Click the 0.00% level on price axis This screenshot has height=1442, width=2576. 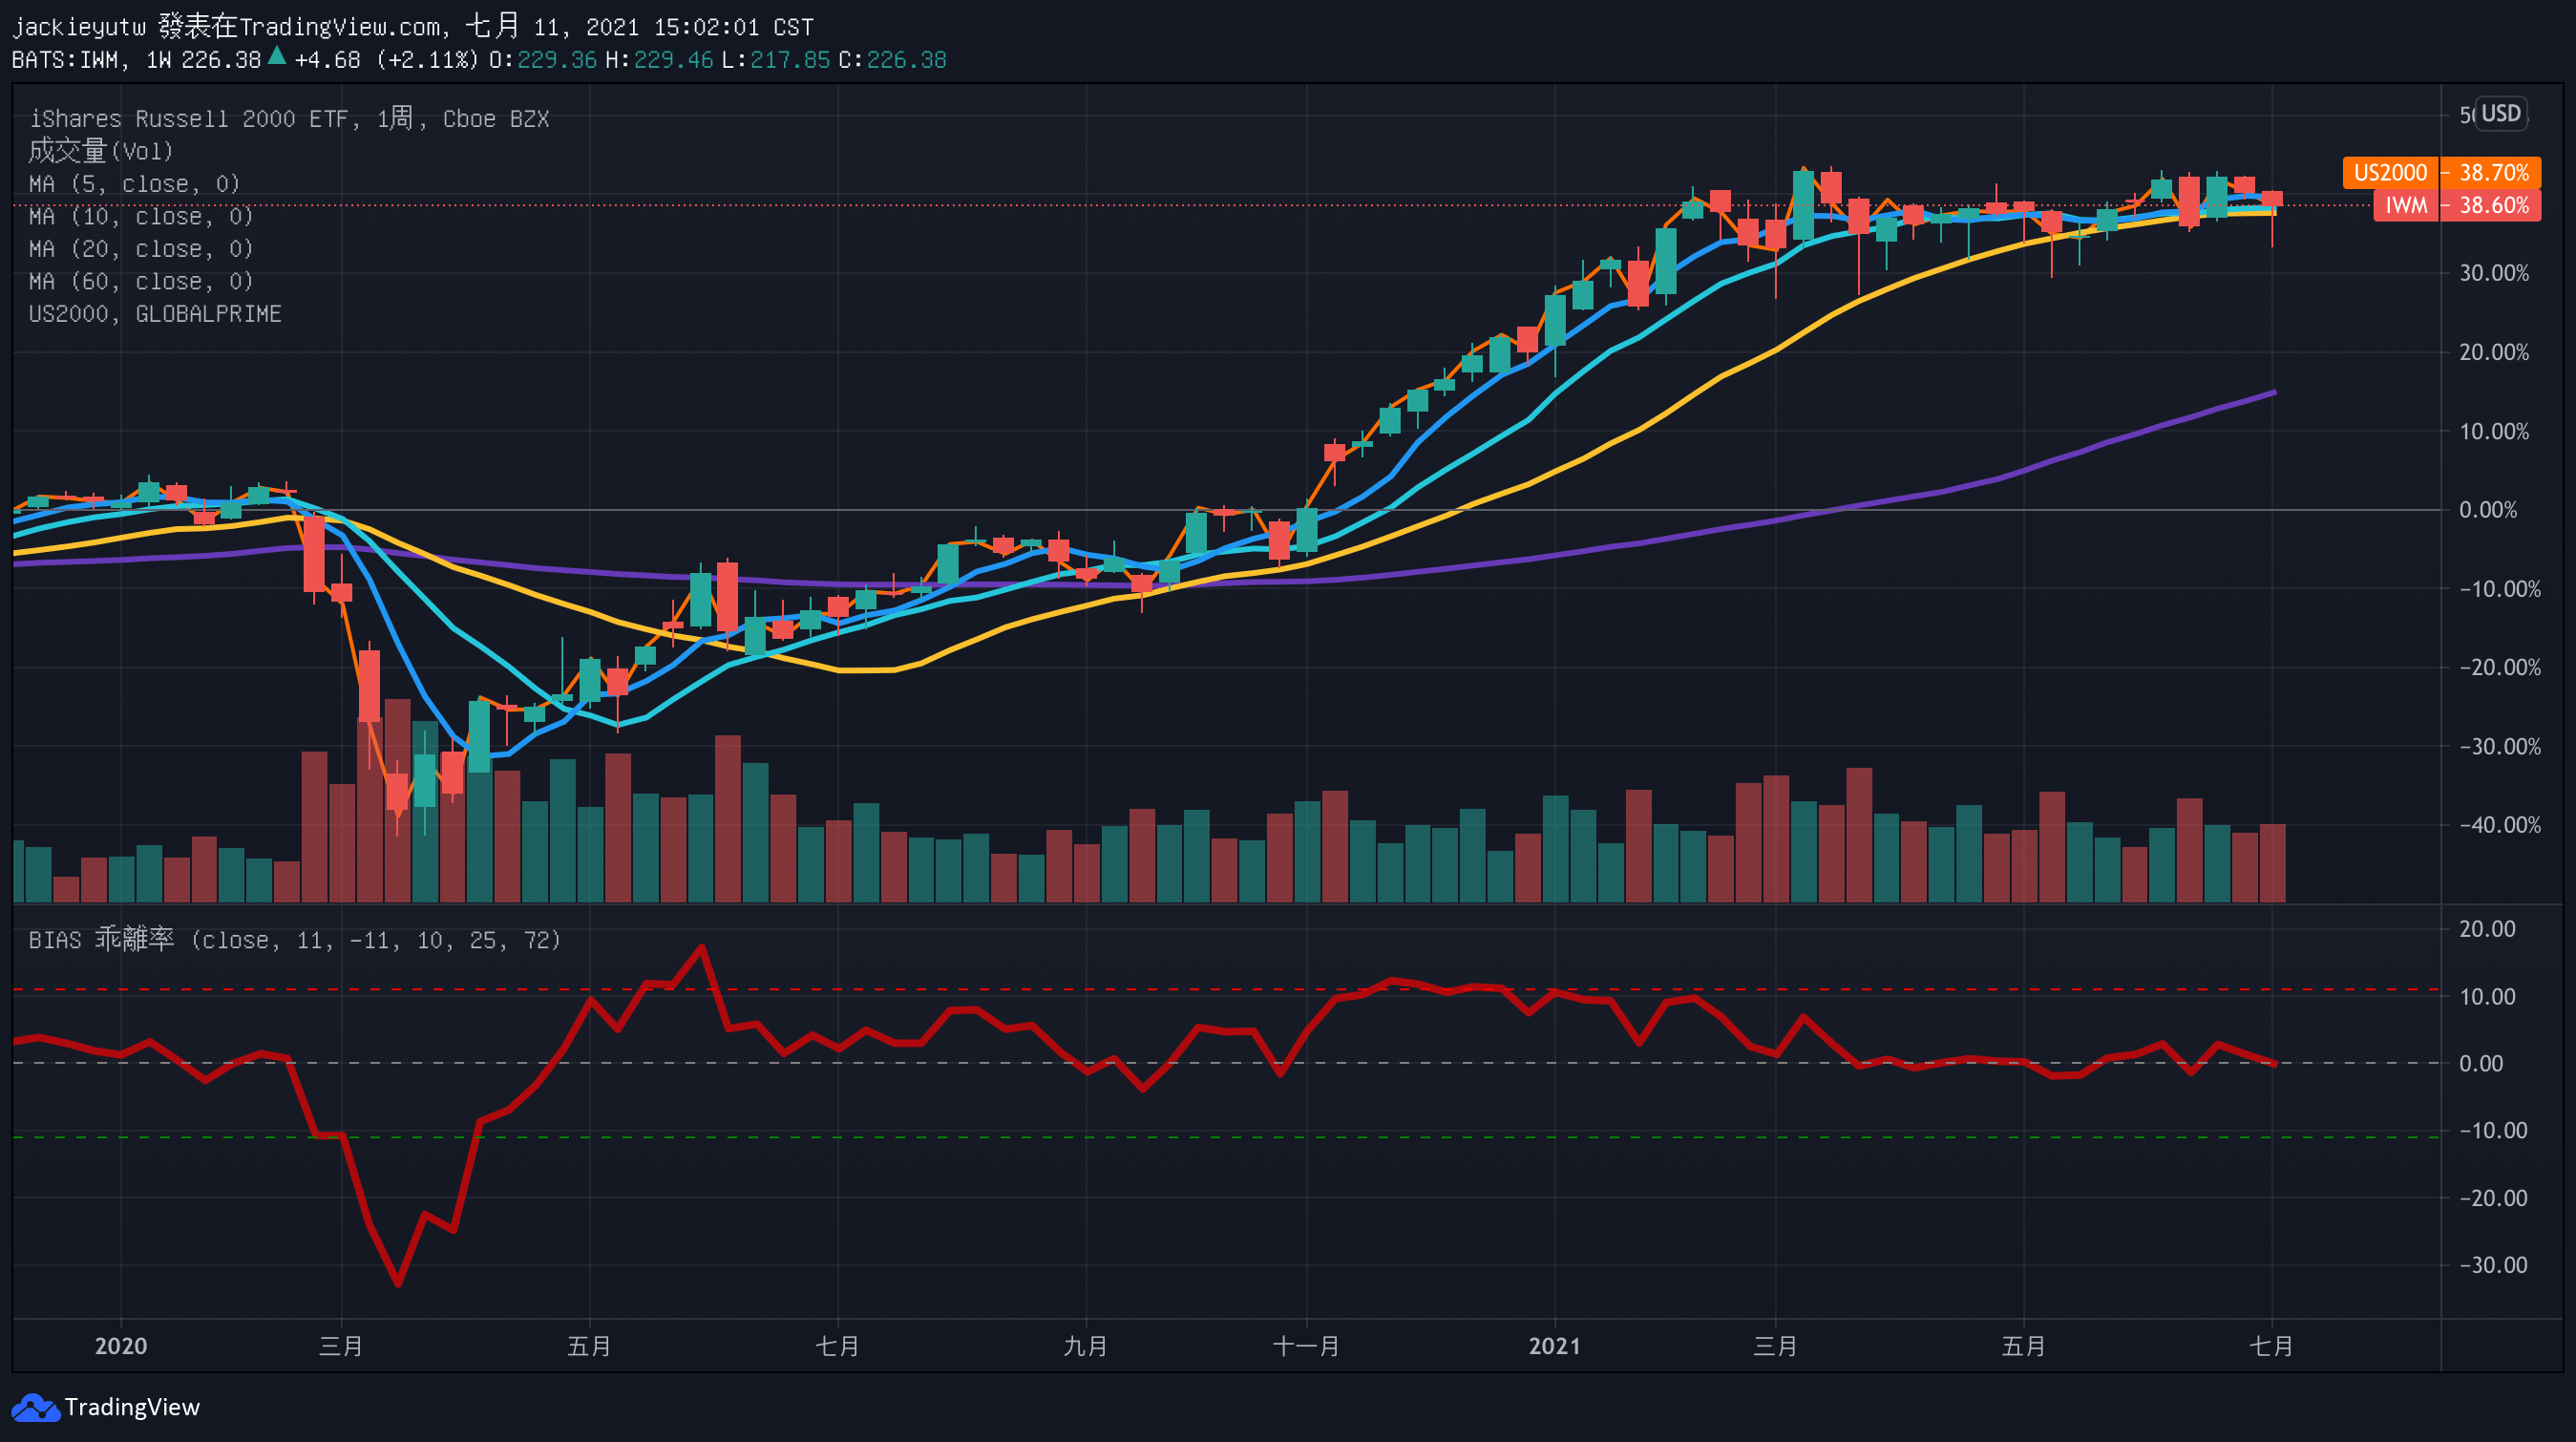pyautogui.click(x=2487, y=510)
